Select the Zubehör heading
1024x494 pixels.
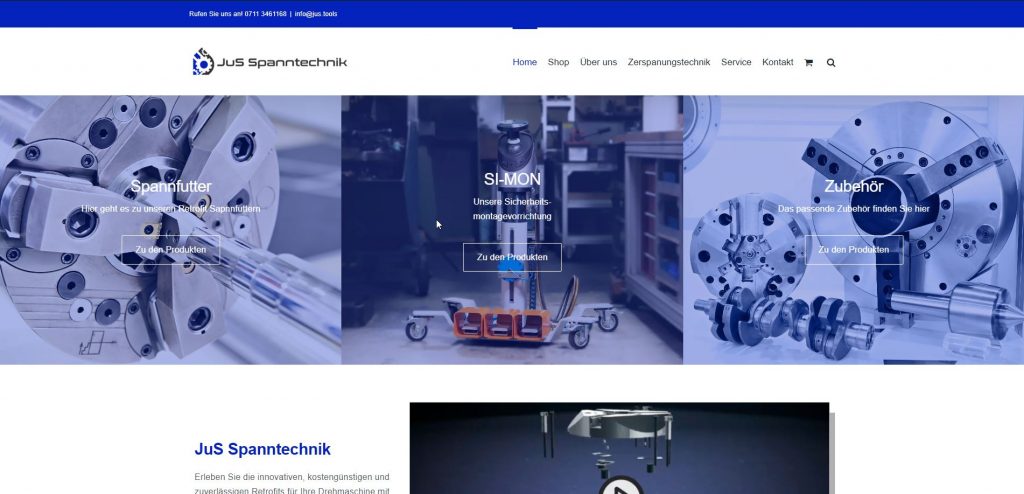(x=854, y=186)
